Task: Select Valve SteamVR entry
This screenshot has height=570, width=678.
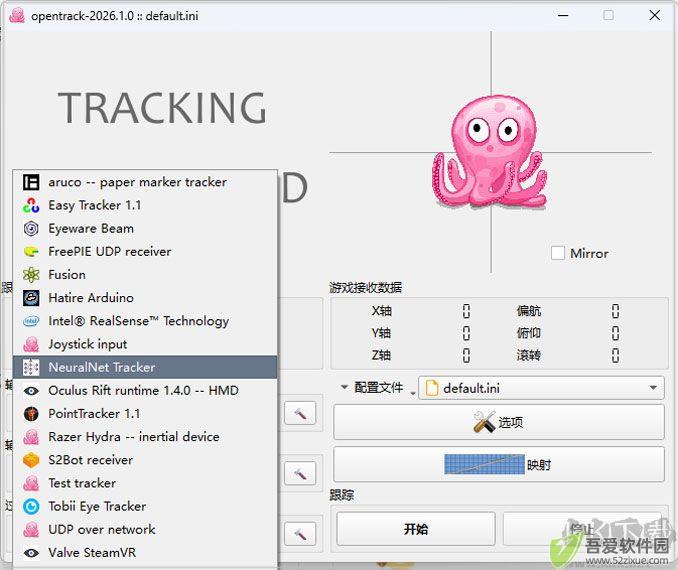Action: (145, 552)
